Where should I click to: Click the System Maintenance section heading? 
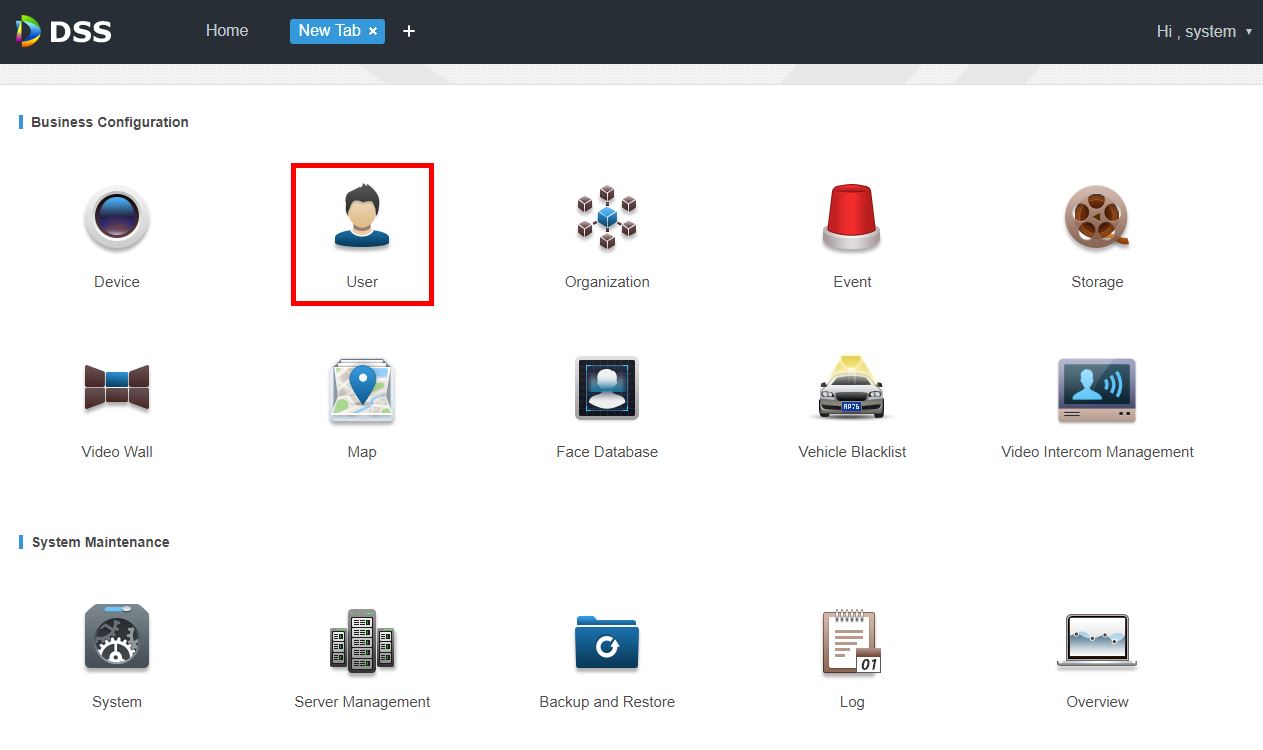click(101, 542)
